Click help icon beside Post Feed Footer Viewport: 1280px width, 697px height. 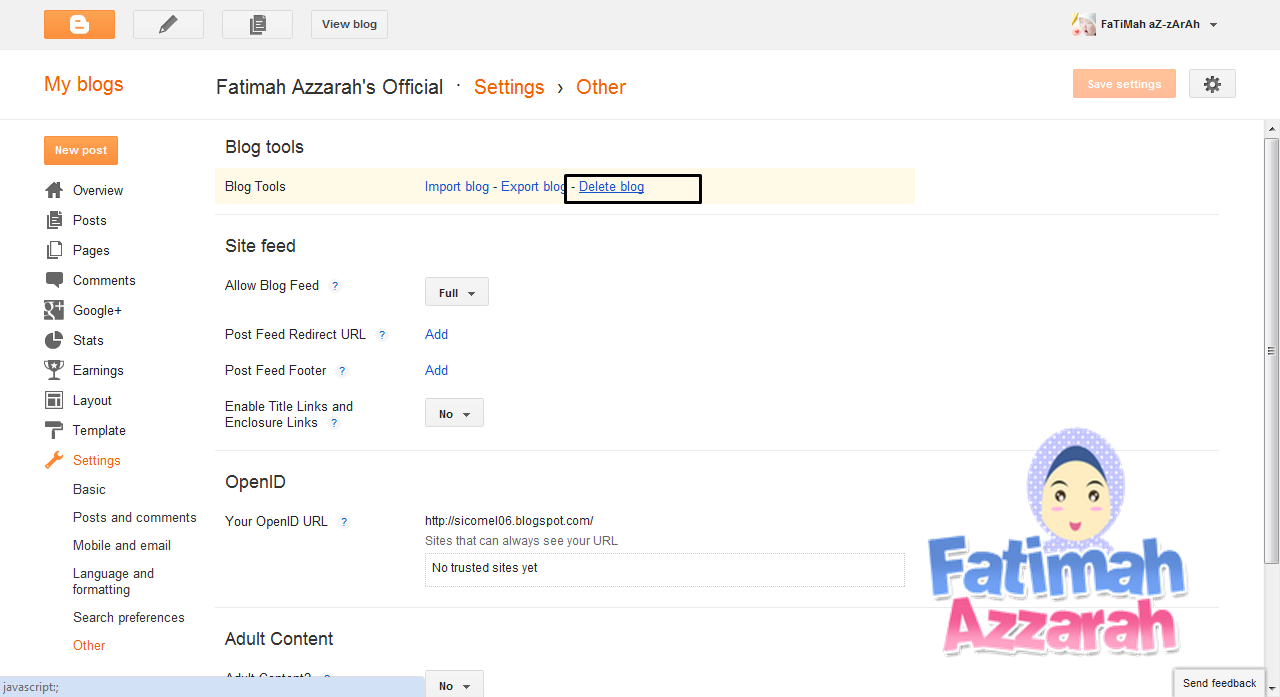click(x=342, y=371)
